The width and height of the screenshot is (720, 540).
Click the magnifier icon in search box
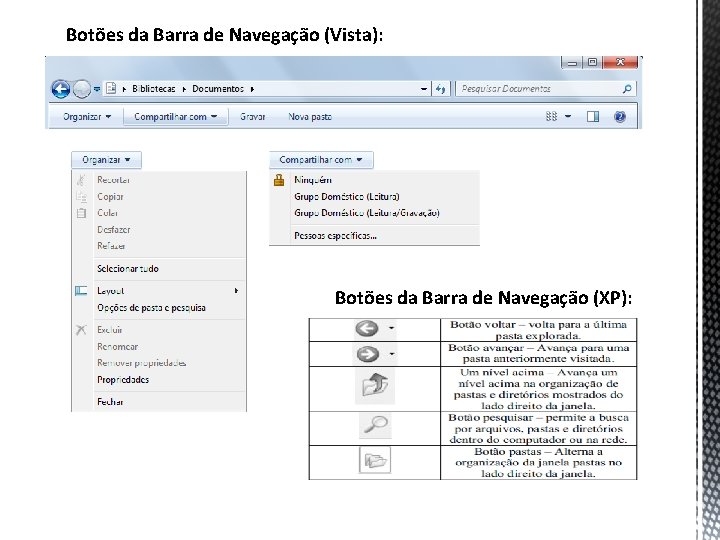627,89
